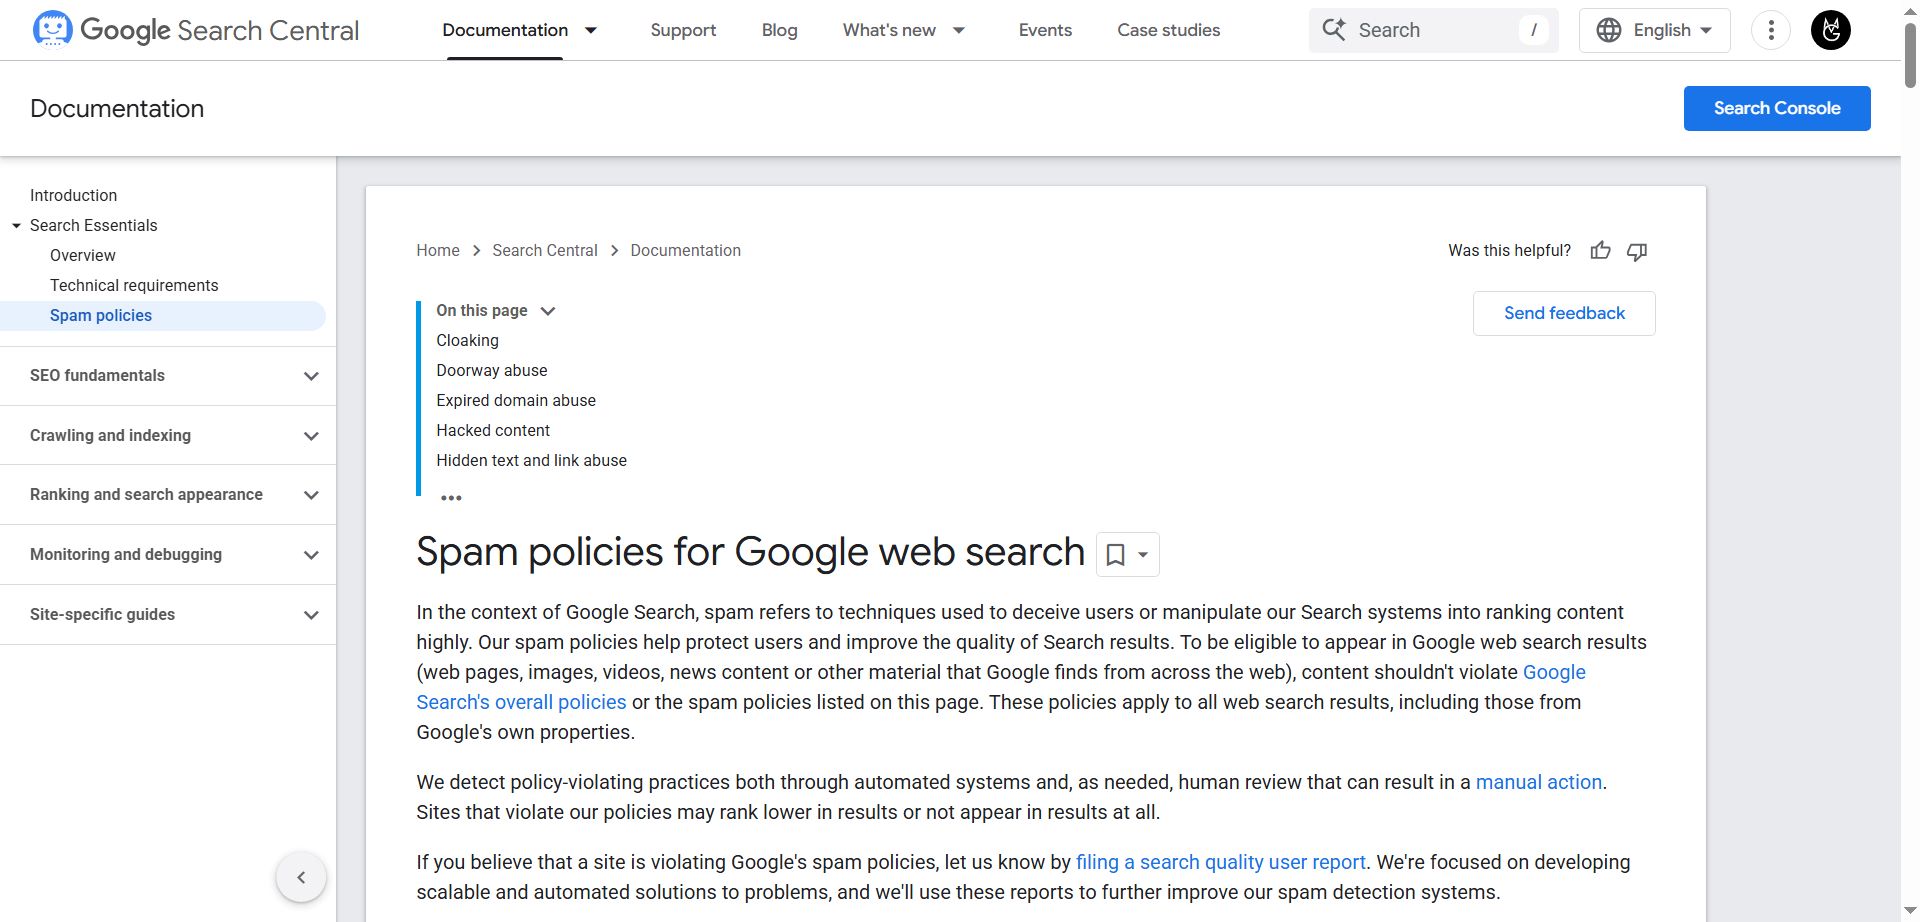This screenshot has width=1920, height=922.
Task: Open the Support tab
Action: tap(683, 30)
